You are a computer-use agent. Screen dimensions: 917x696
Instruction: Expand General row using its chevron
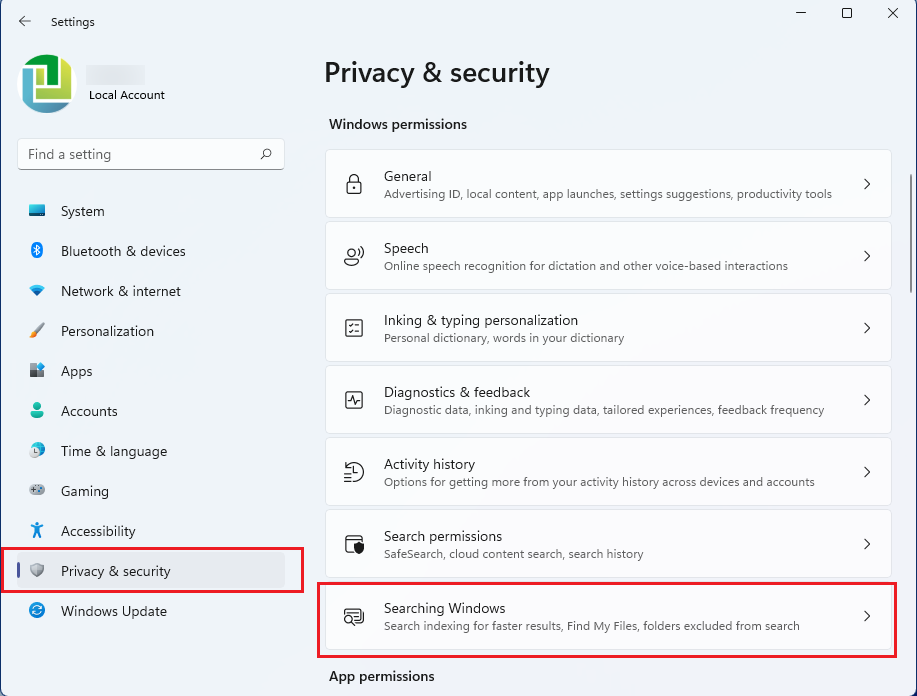coord(867,184)
